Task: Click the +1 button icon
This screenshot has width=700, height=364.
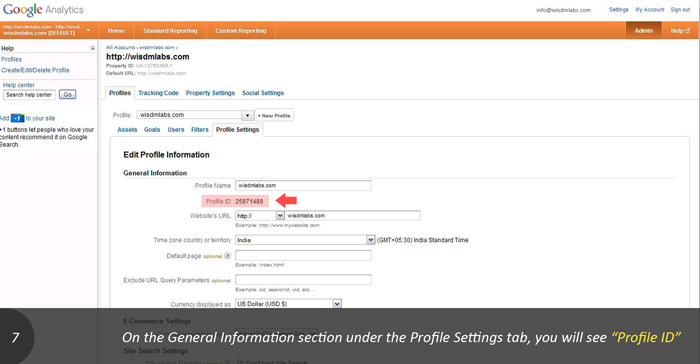Action: click(17, 118)
